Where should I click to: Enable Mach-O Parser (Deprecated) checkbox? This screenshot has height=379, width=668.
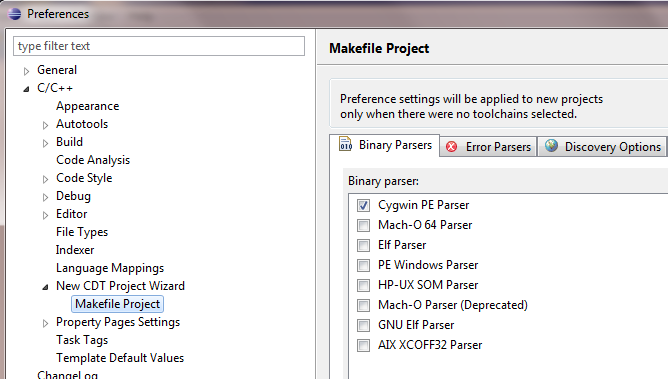click(x=363, y=305)
